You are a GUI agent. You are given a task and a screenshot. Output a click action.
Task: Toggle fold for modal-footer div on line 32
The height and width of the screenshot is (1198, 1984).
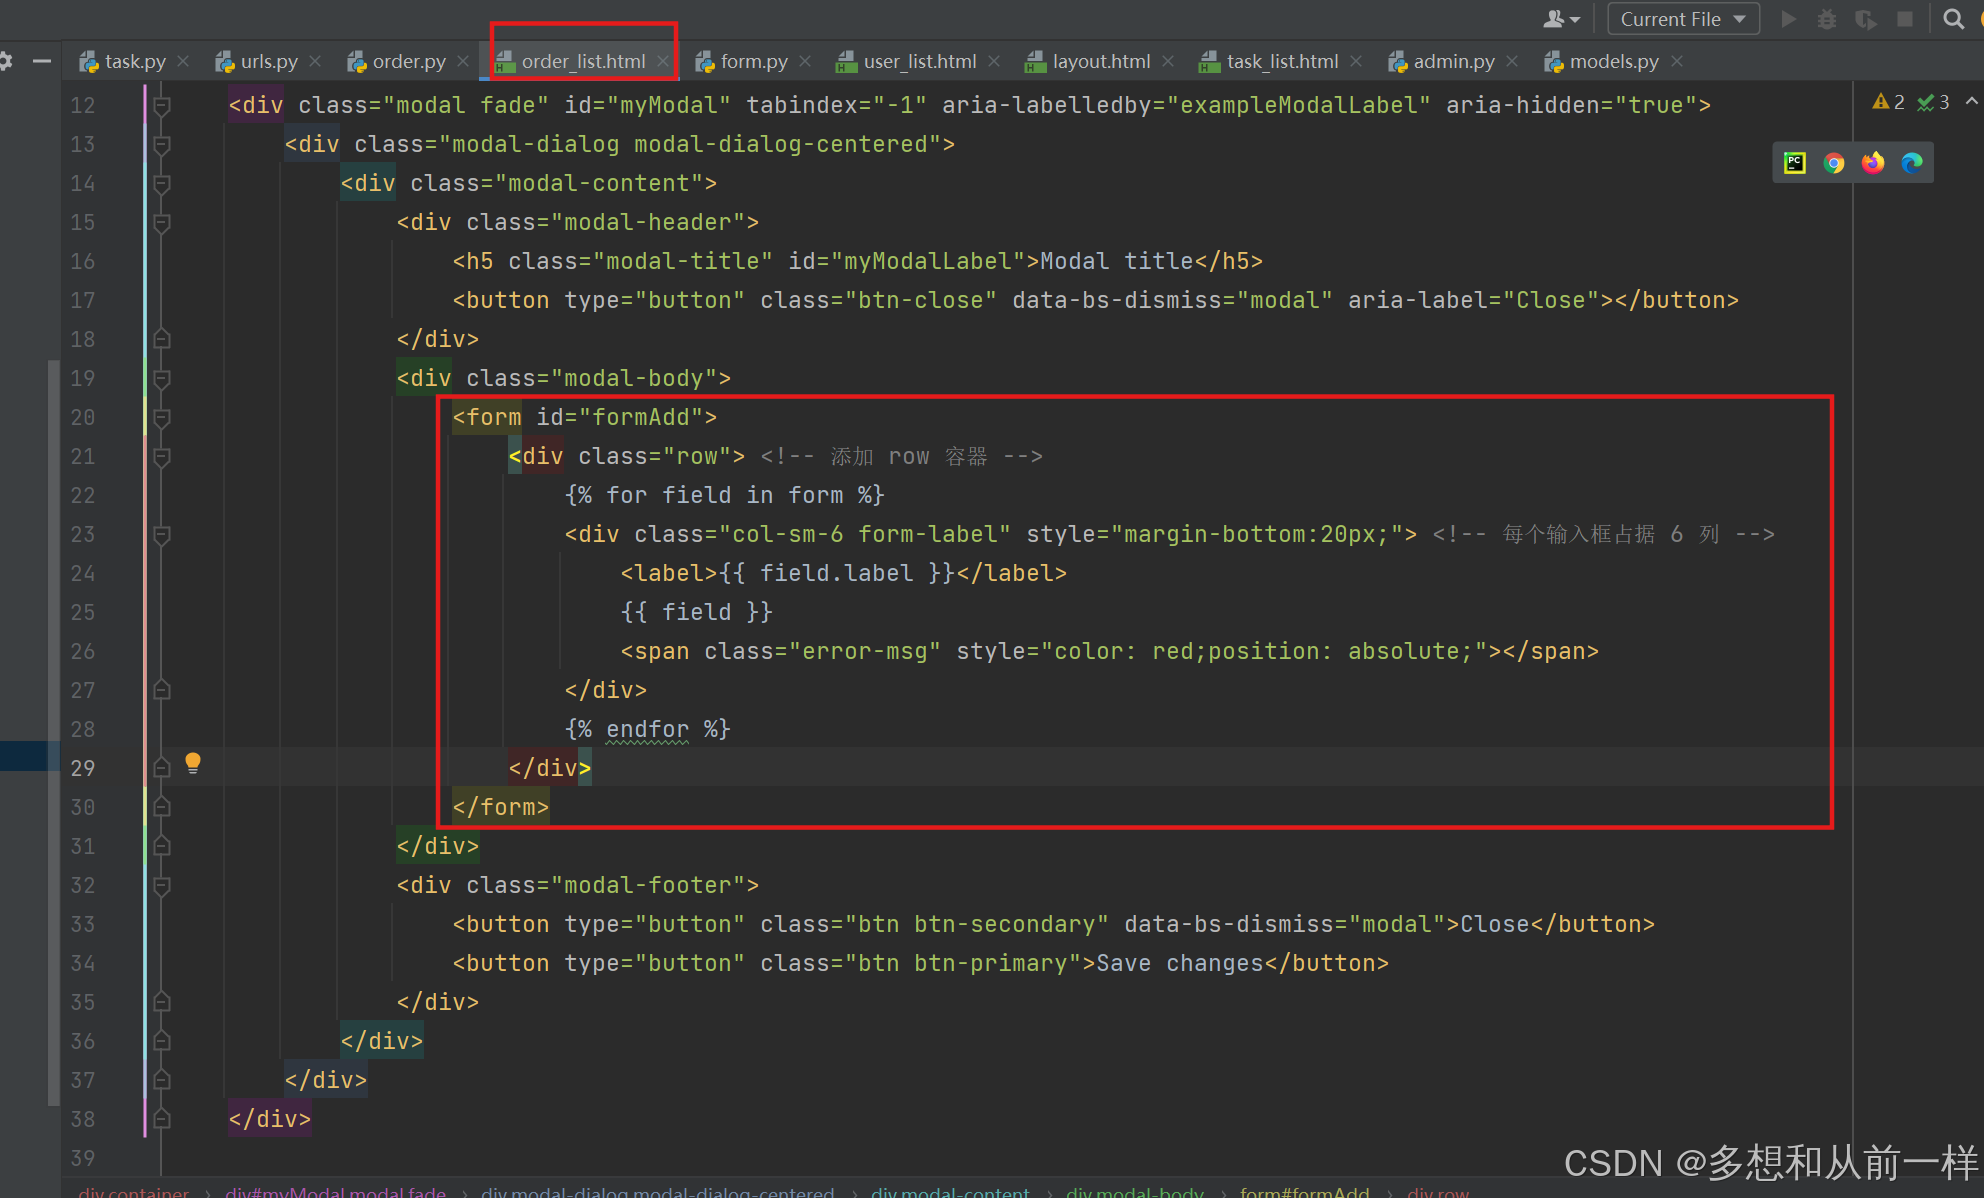click(162, 885)
